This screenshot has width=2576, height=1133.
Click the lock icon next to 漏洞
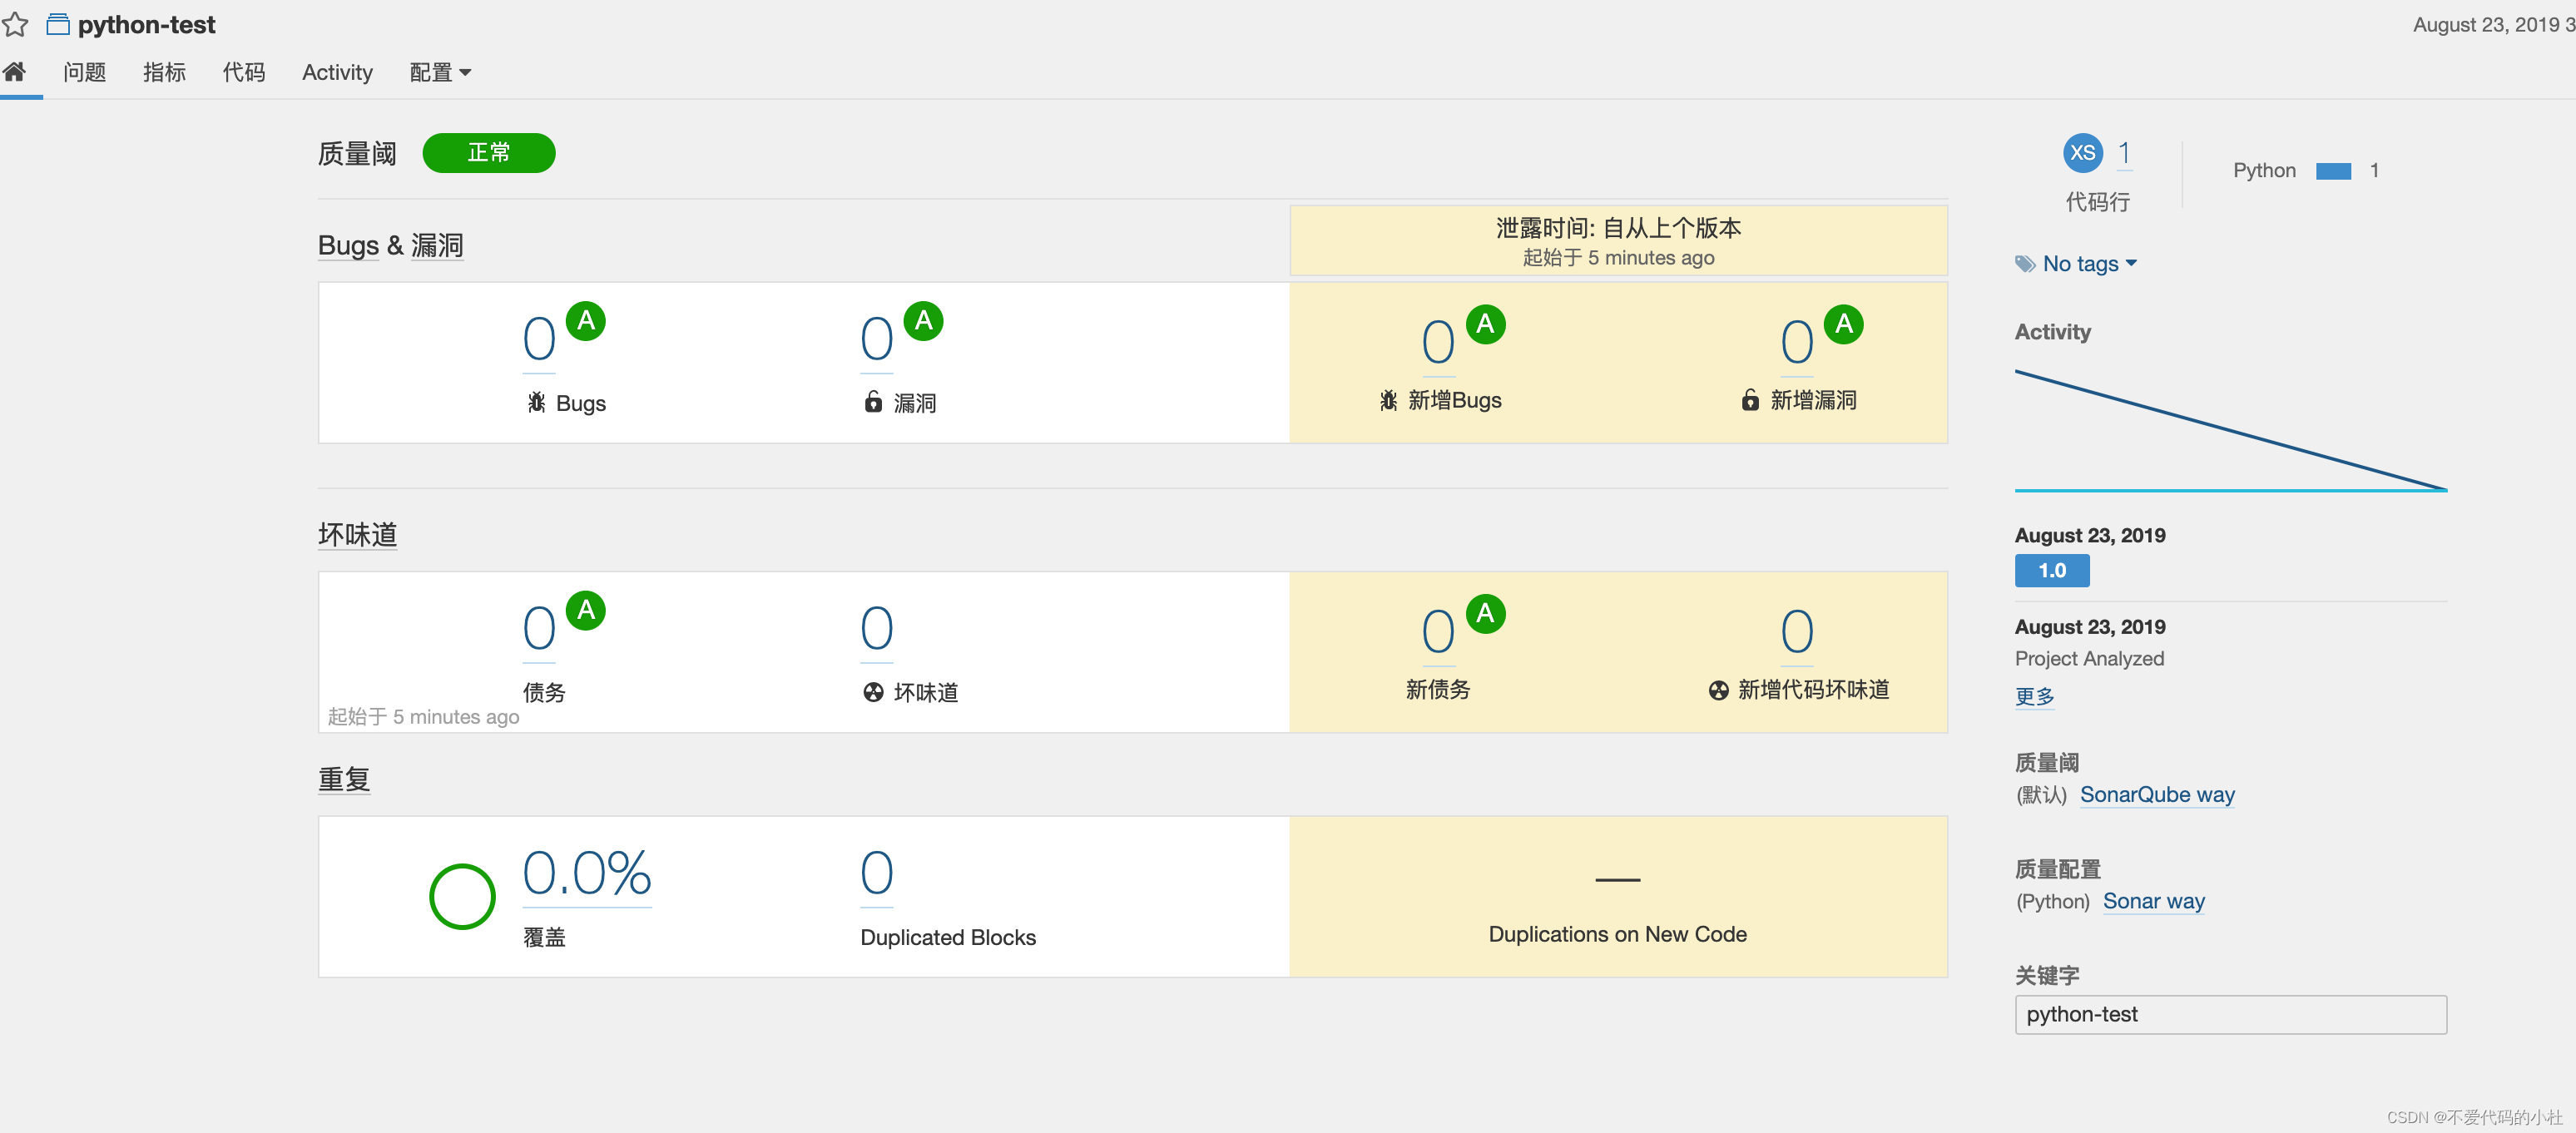click(x=873, y=402)
